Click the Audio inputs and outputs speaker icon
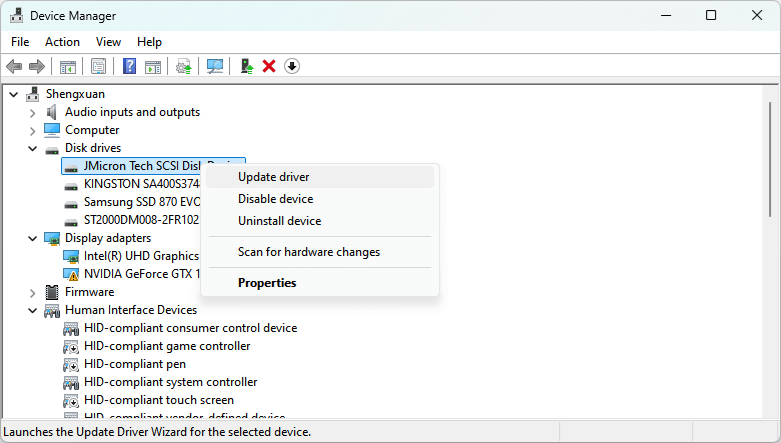This screenshot has height=443, width=781. click(51, 112)
